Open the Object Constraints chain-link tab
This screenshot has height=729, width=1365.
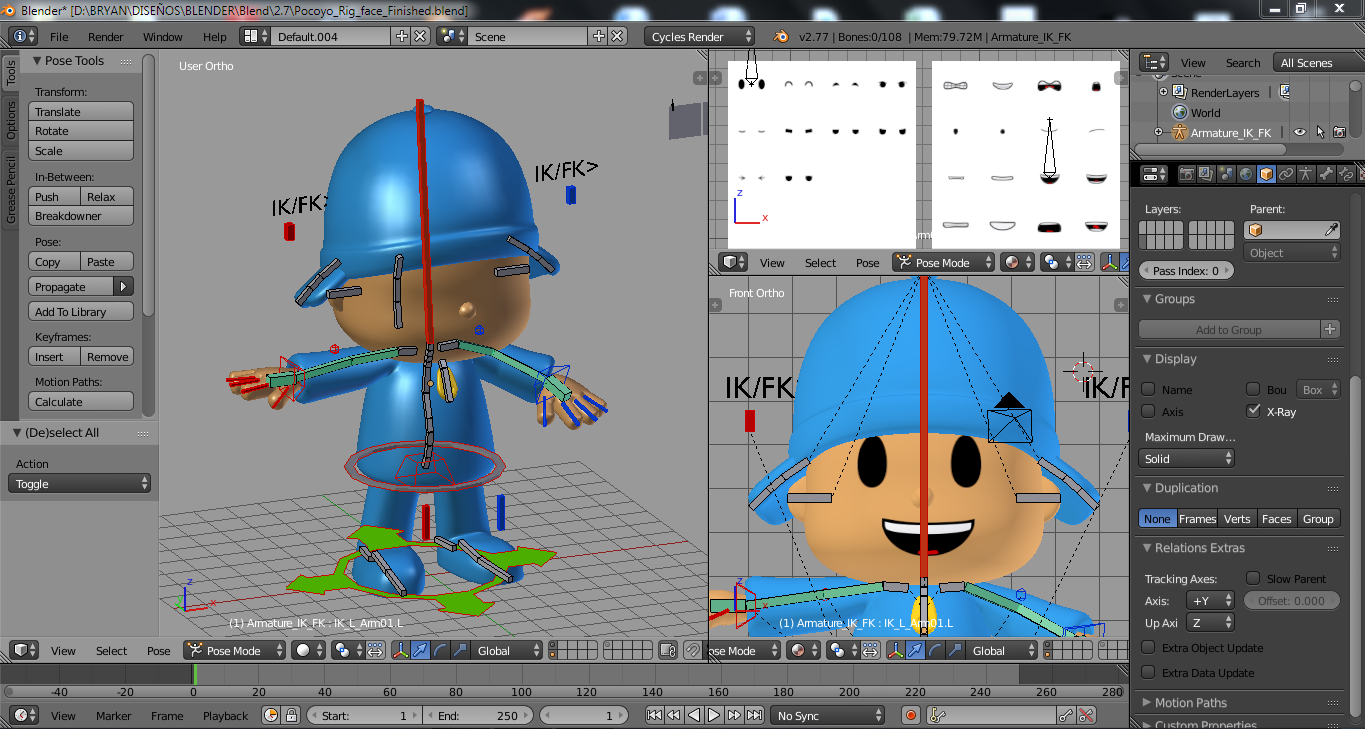pyautogui.click(x=1286, y=174)
